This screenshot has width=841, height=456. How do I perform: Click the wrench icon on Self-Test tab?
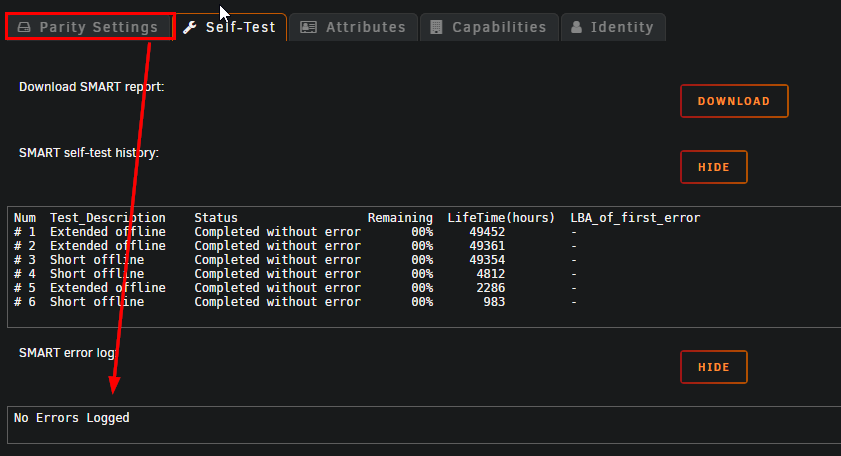click(189, 27)
